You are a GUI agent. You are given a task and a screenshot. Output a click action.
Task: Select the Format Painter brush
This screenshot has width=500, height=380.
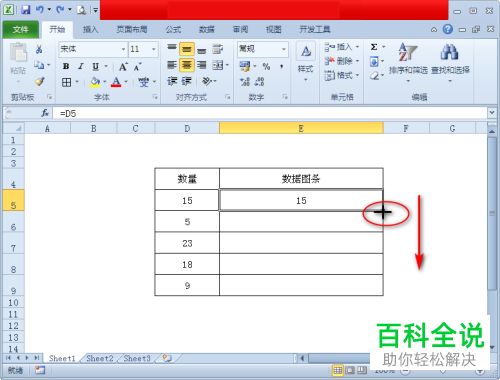(39, 81)
